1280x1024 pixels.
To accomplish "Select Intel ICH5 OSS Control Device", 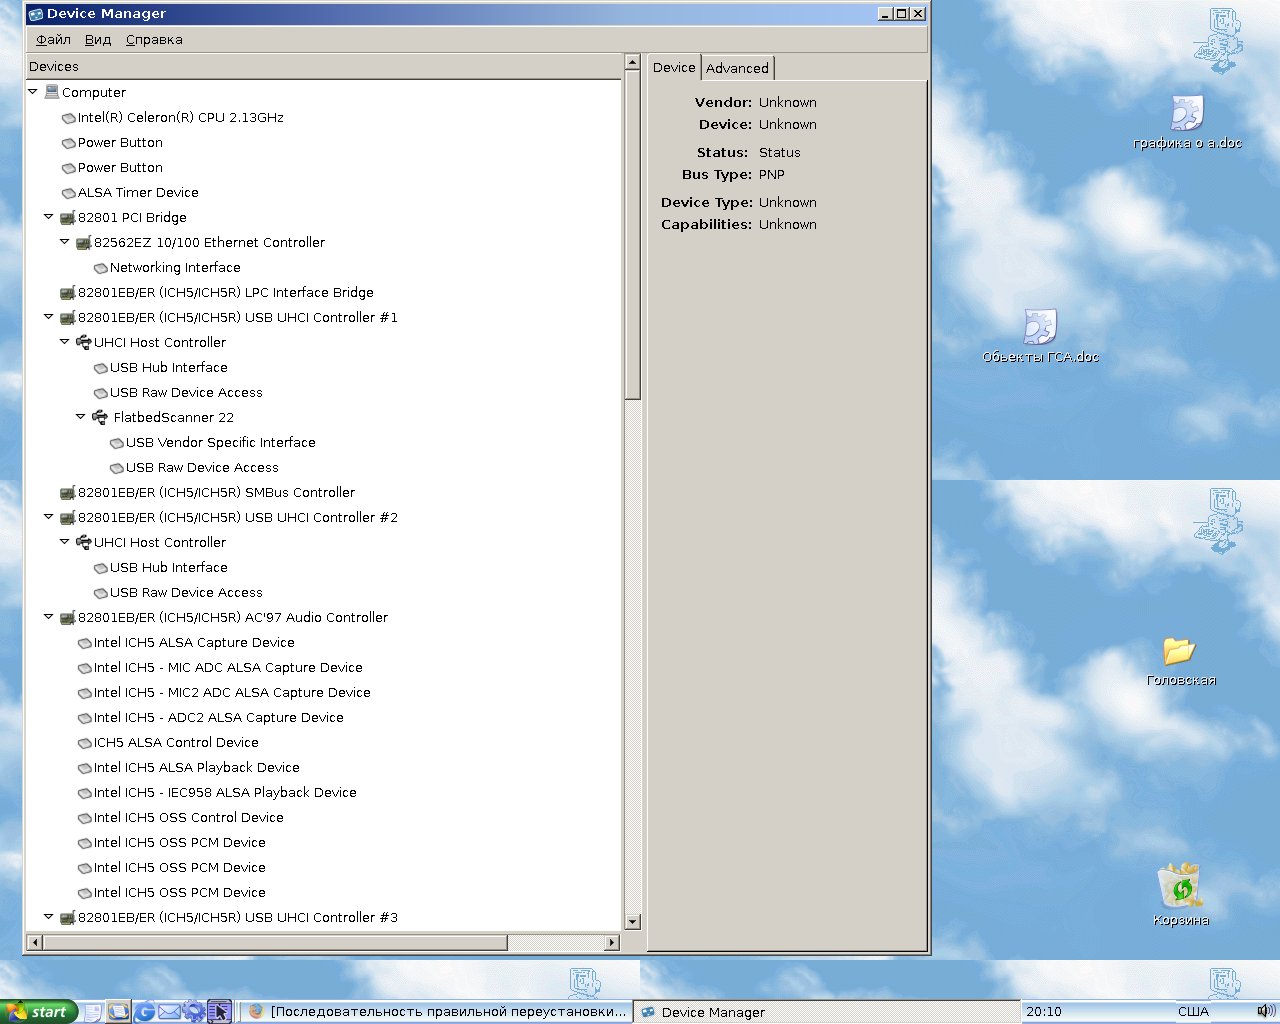I will pyautogui.click(x=188, y=817).
